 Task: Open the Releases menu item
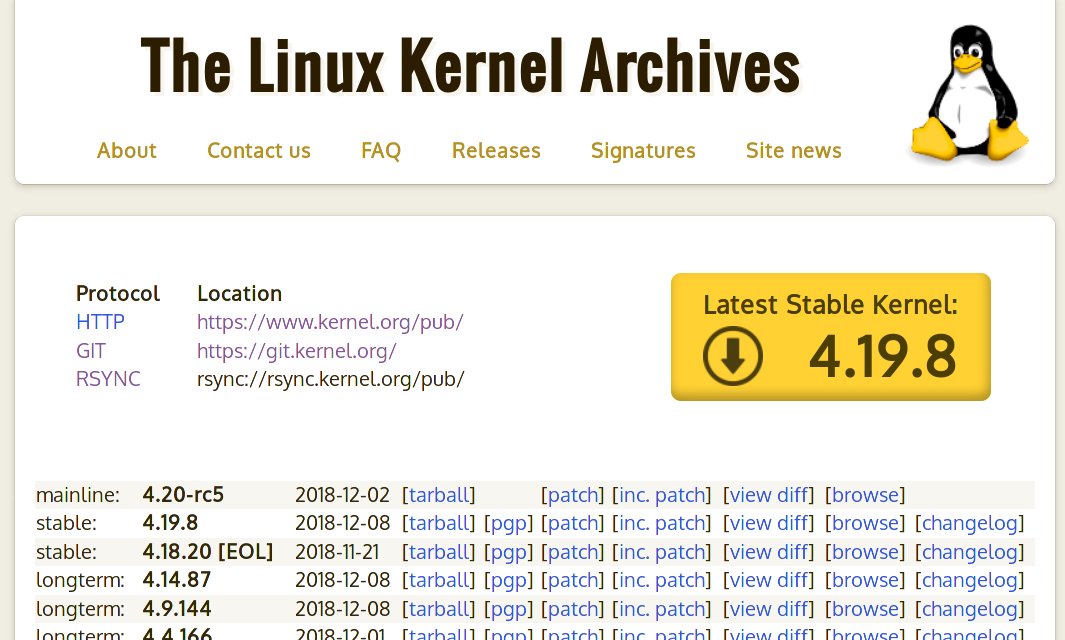coord(497,150)
